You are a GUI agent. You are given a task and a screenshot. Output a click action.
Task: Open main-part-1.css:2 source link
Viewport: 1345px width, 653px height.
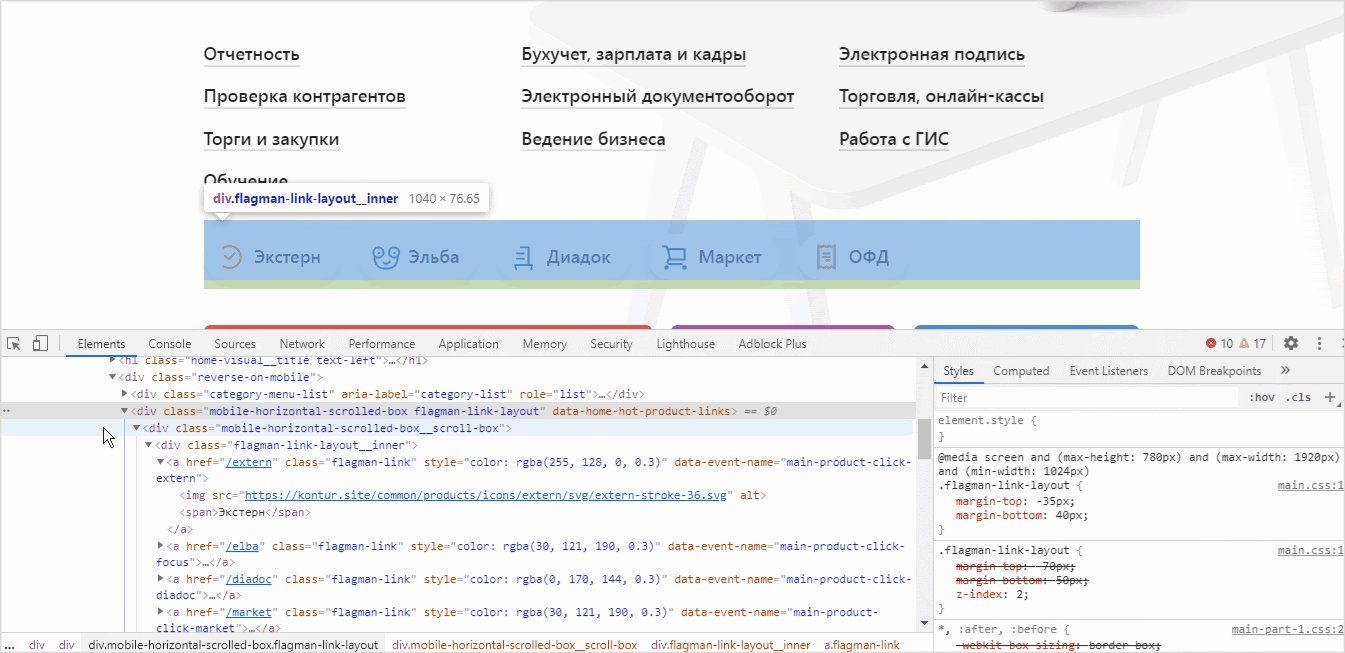[1288, 629]
